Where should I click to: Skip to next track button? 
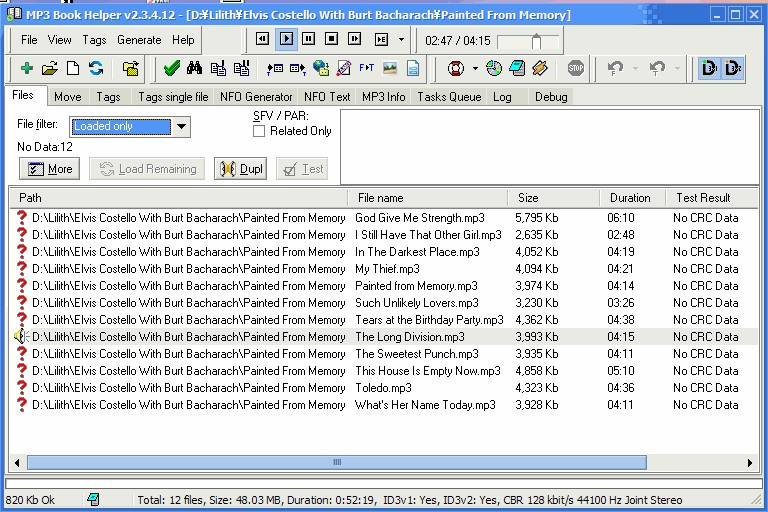355,39
